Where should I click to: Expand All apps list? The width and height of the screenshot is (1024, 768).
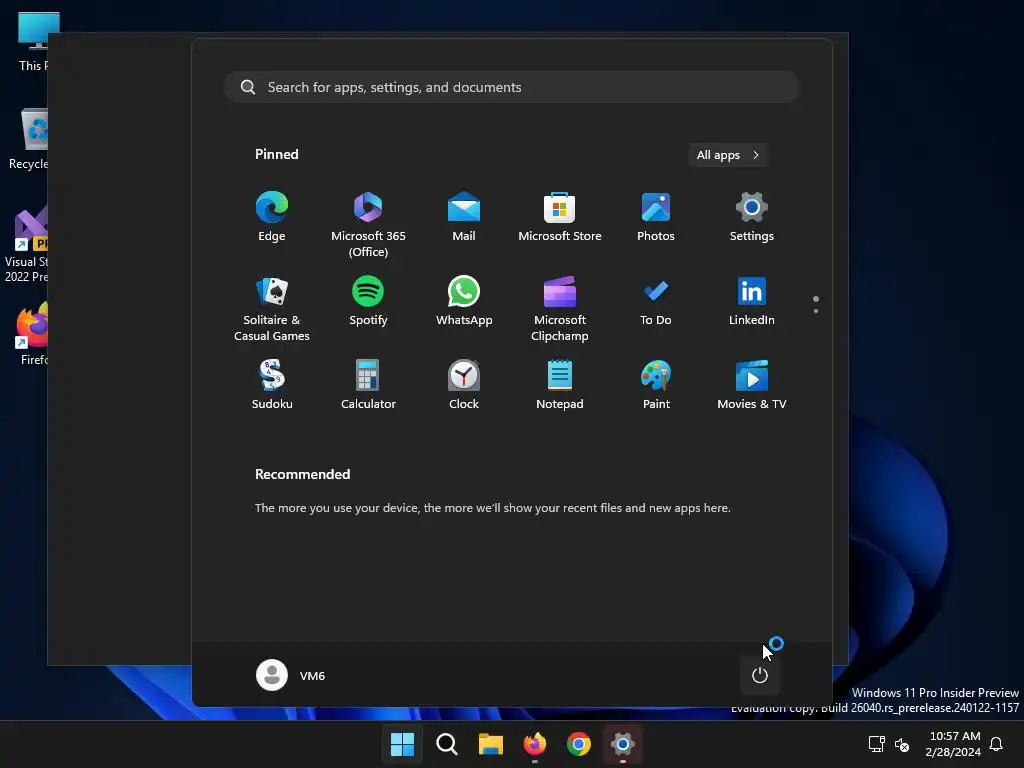pyautogui.click(x=728, y=155)
